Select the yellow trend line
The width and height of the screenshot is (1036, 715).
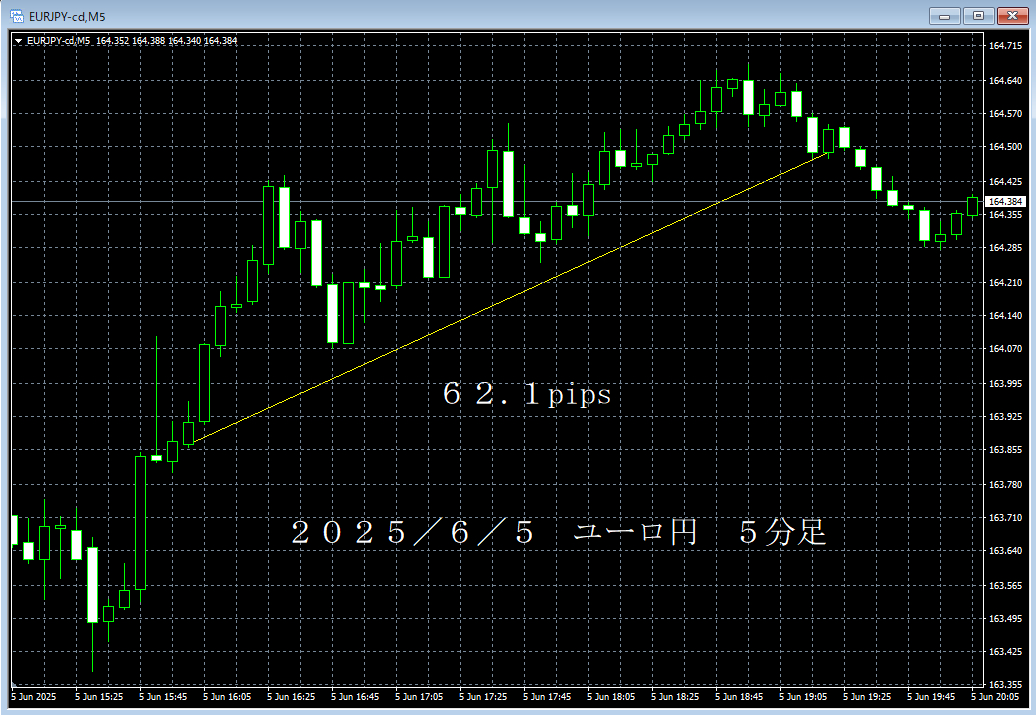click(x=509, y=297)
